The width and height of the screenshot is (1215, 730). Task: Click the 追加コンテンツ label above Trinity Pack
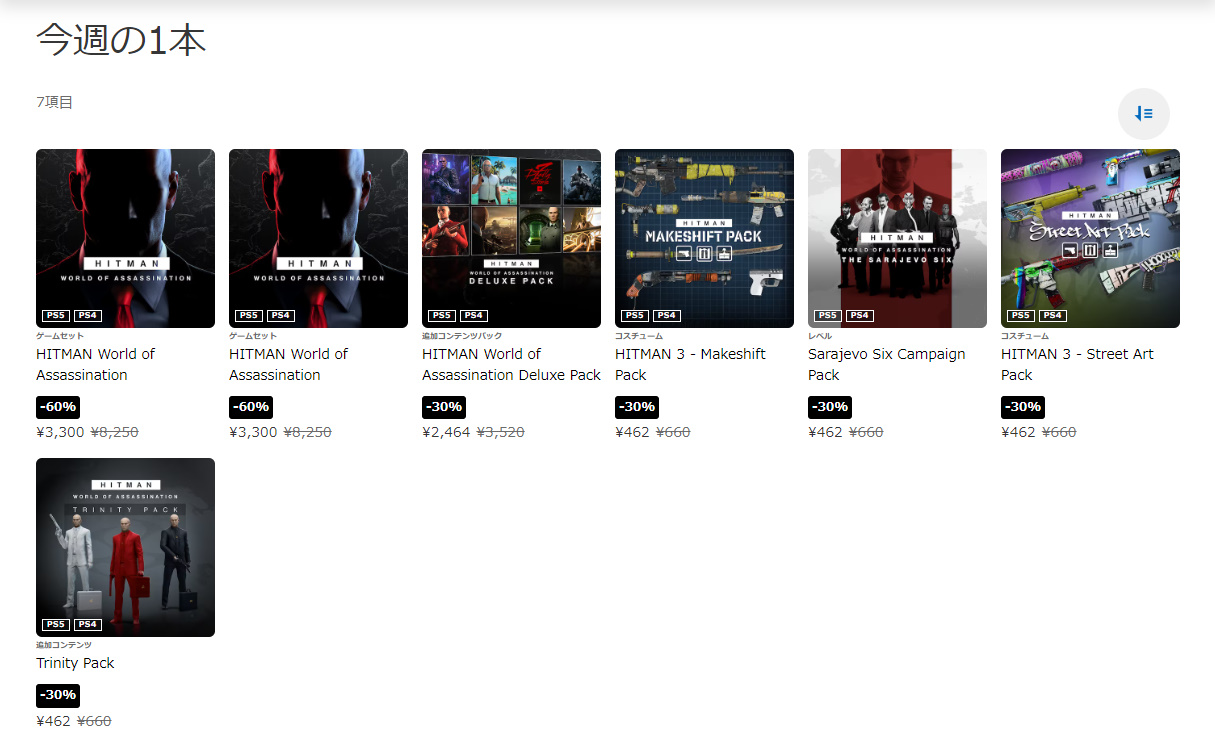(x=64, y=645)
